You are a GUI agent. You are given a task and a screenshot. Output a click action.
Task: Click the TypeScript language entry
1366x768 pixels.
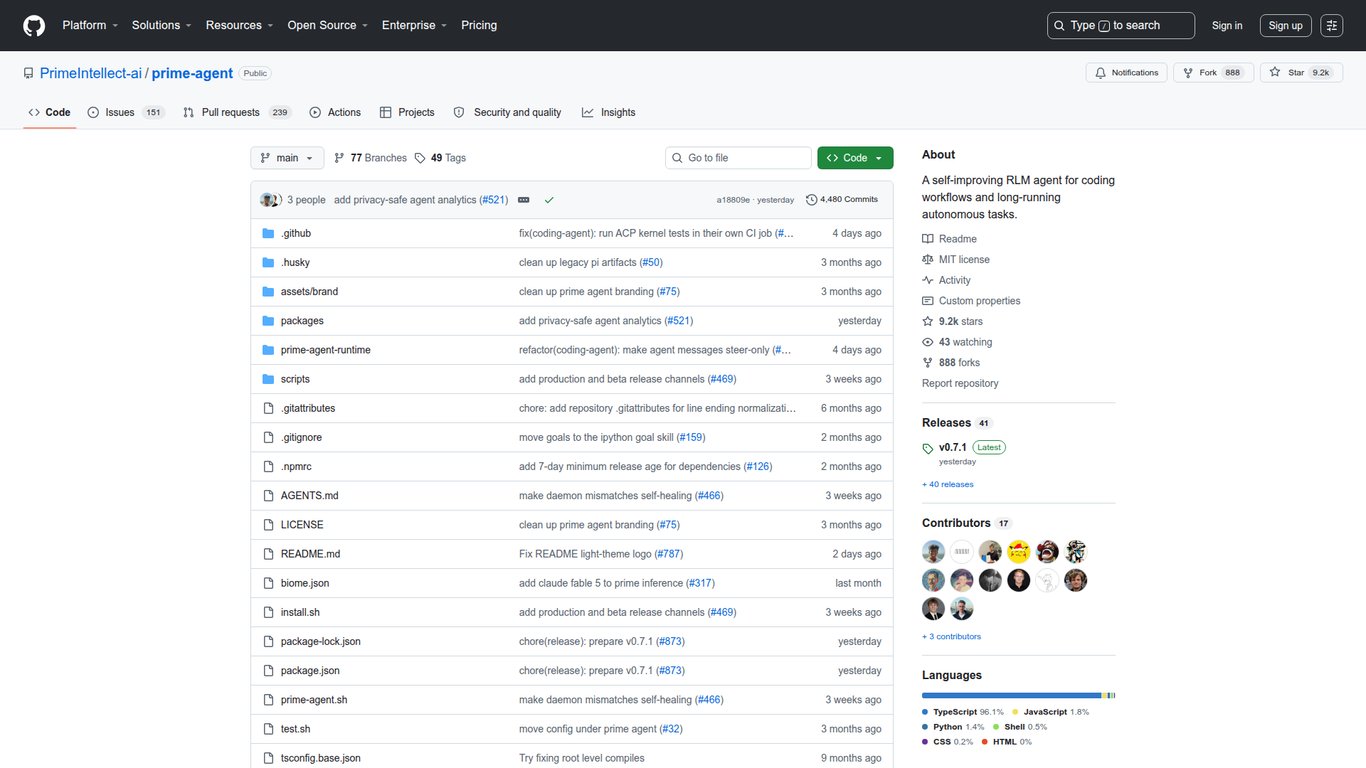point(963,712)
